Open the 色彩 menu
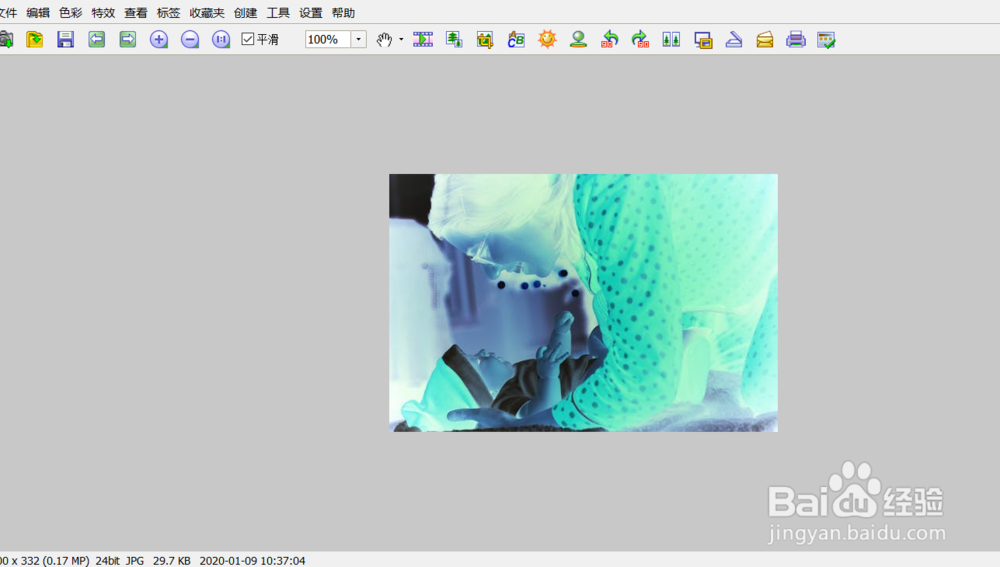 [x=70, y=13]
